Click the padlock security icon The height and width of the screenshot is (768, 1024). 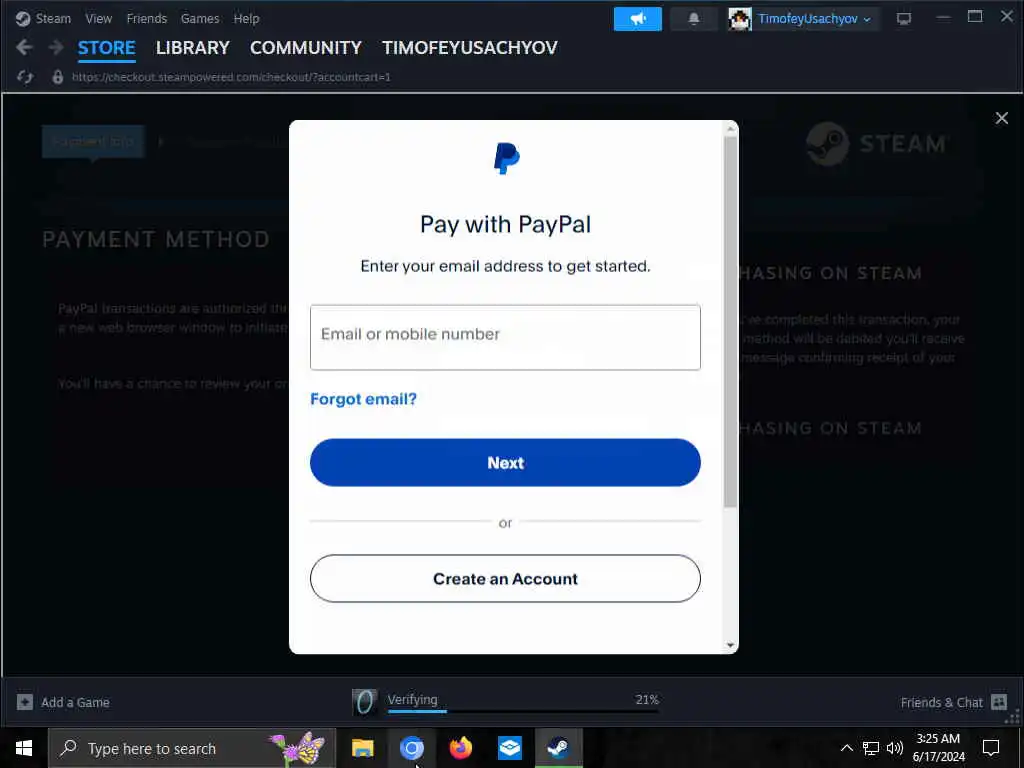pos(58,77)
